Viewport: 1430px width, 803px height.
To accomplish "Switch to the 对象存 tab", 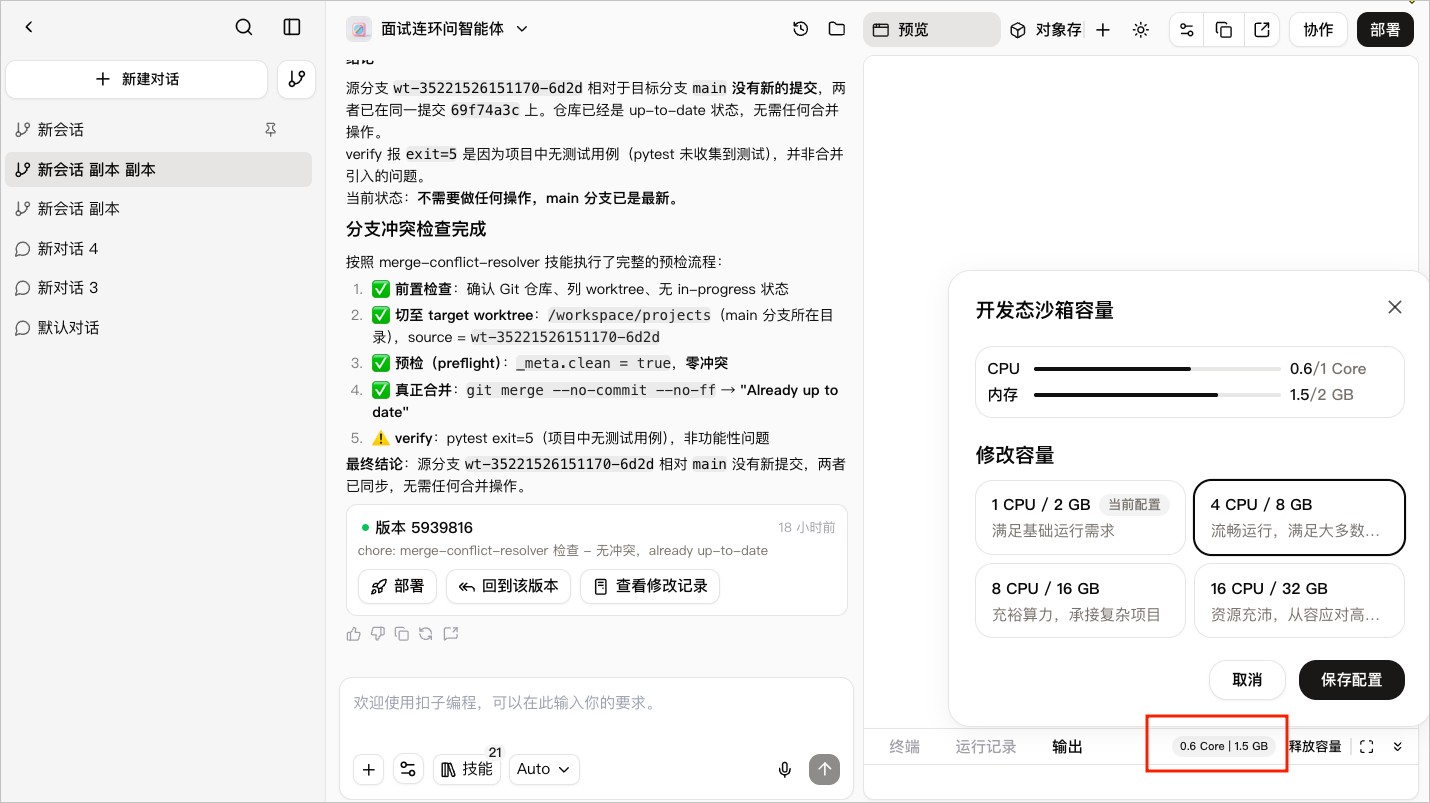I will point(1045,30).
